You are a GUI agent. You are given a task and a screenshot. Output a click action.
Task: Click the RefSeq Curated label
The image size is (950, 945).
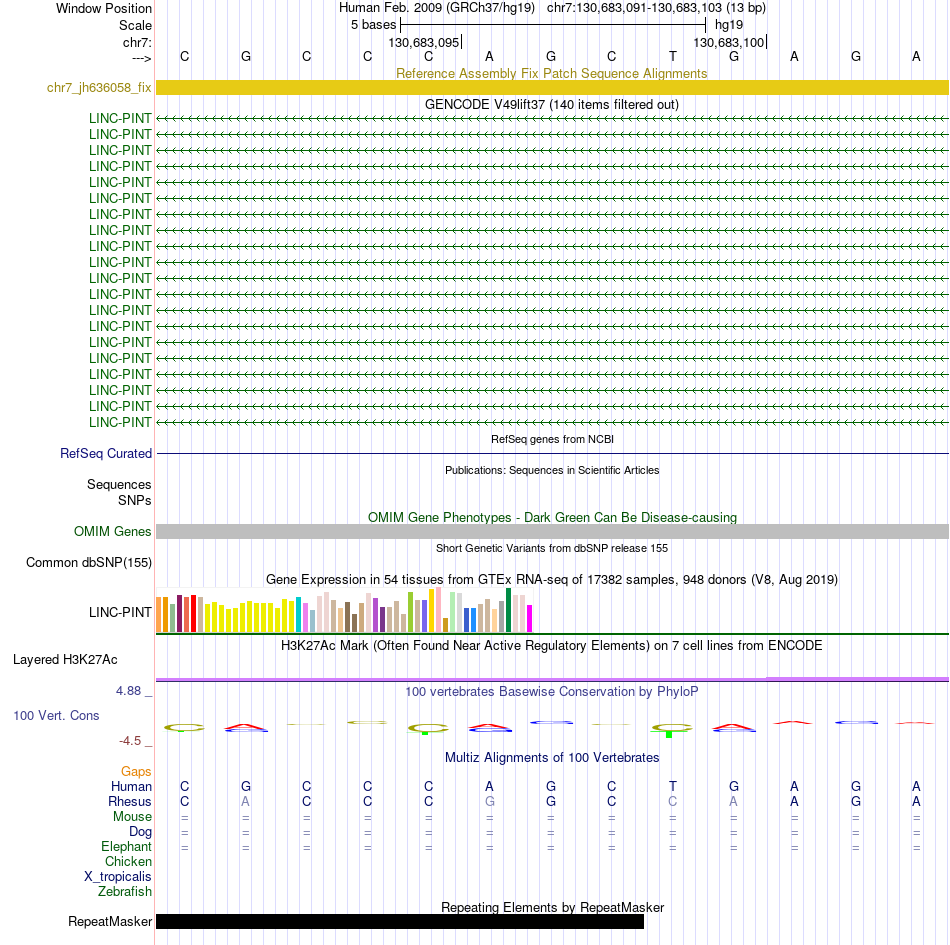pos(105,453)
